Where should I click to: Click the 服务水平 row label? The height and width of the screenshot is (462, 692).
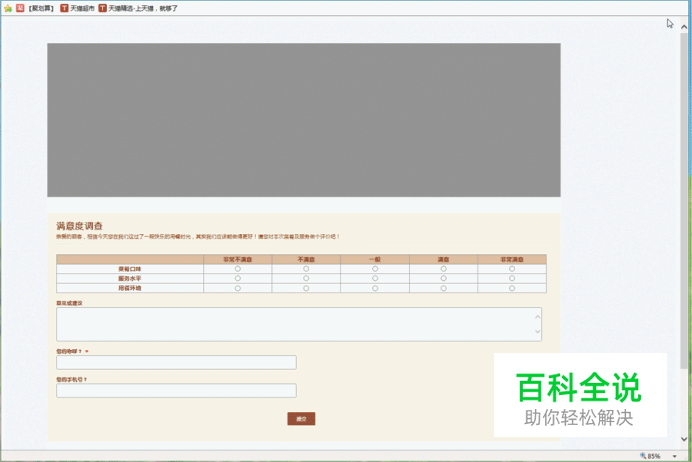click(x=130, y=278)
